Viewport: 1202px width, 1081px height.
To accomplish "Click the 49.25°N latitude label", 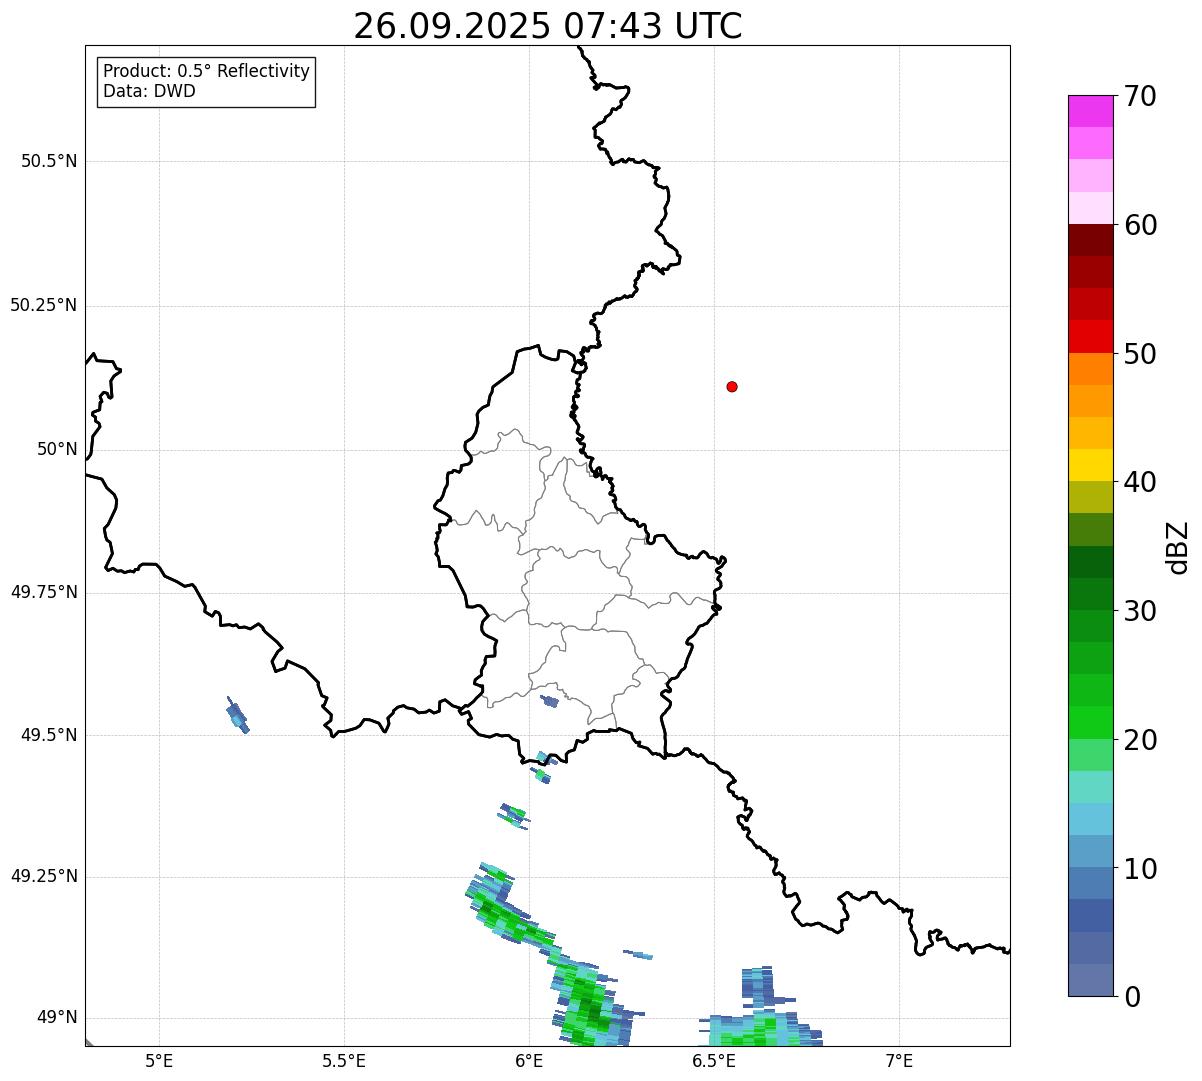I will click(44, 877).
